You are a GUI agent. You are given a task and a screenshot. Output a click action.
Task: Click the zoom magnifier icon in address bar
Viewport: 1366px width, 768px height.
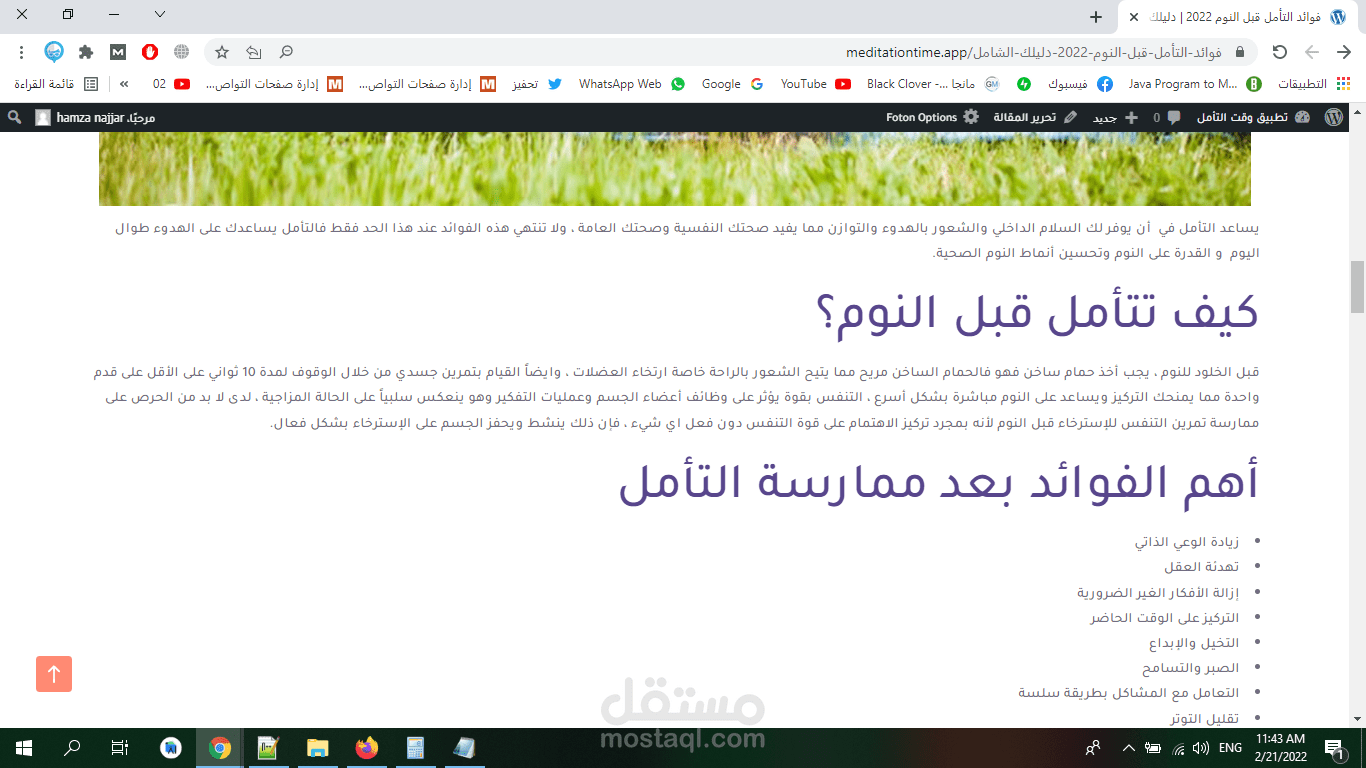pos(286,52)
